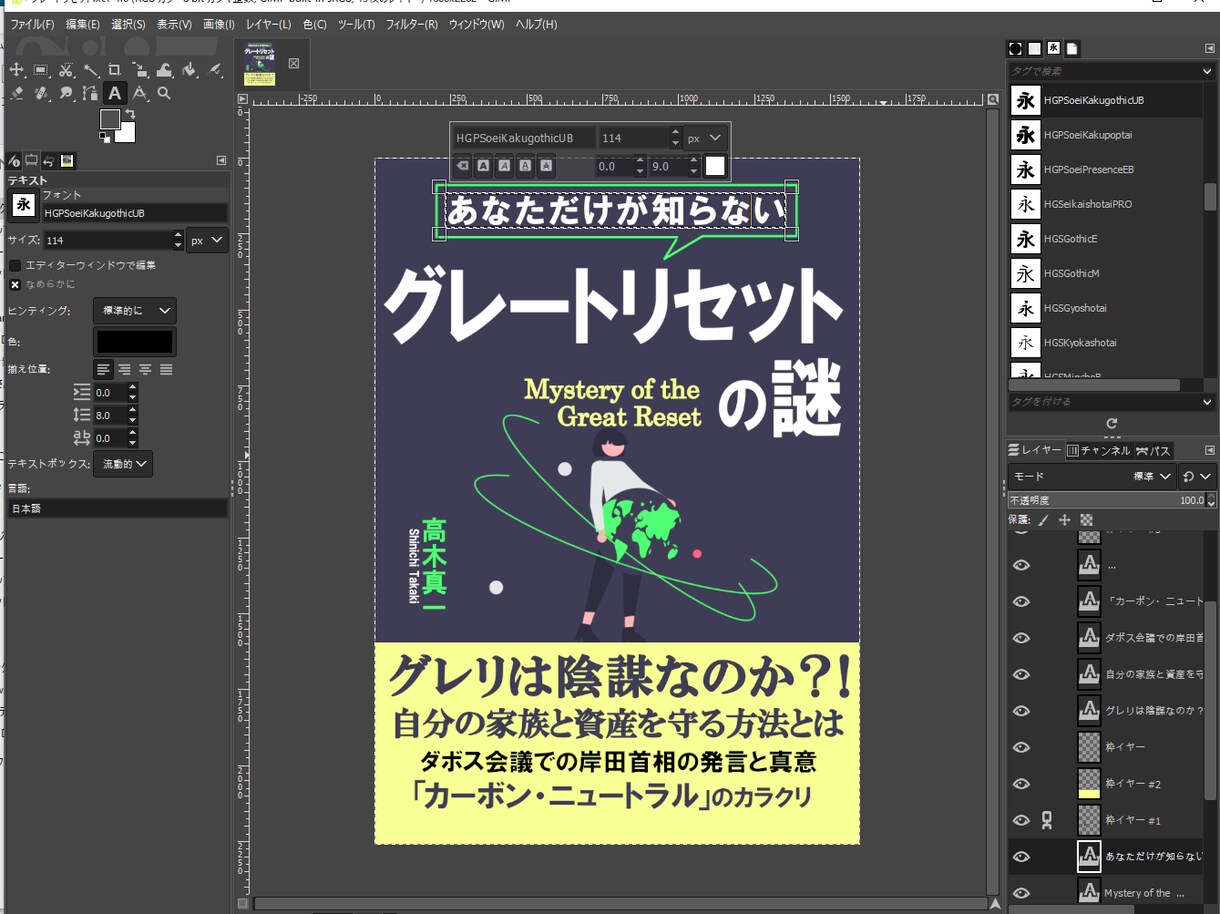1220x914 pixels.
Task: Open the layer モード '標準' dropdown
Action: pos(1091,477)
